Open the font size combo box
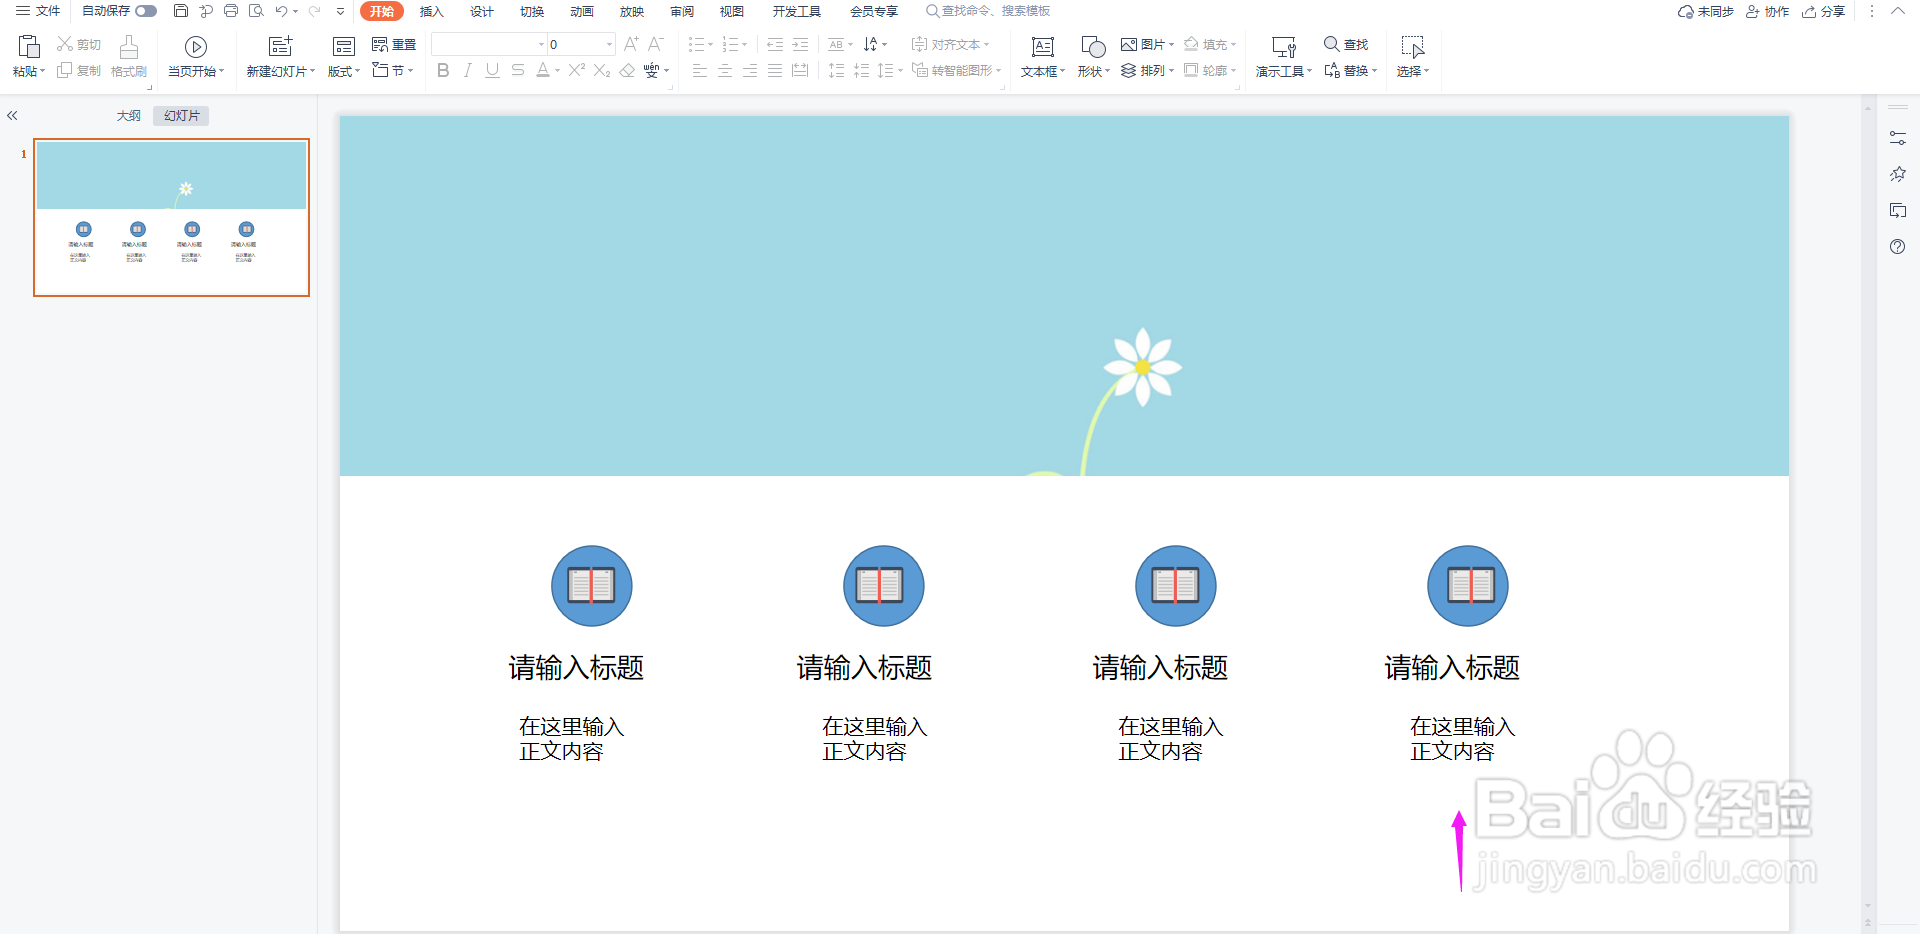 581,44
